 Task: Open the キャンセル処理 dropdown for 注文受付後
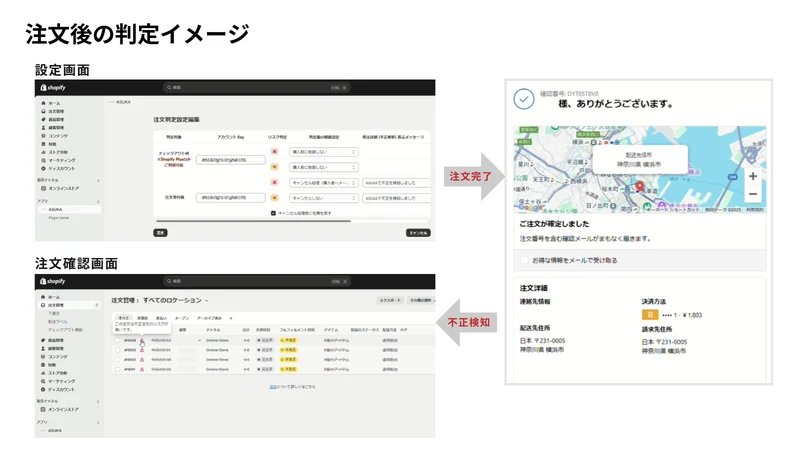[x=323, y=183]
